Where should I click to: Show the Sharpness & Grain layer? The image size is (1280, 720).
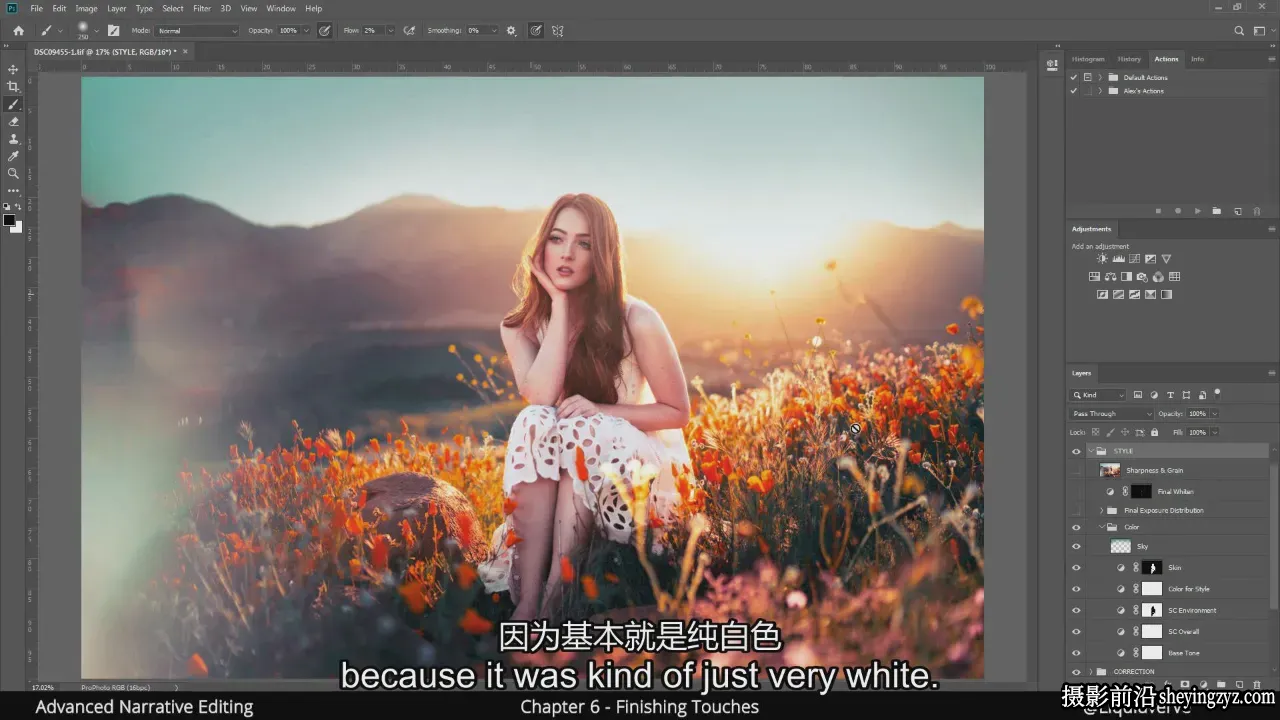point(1076,470)
